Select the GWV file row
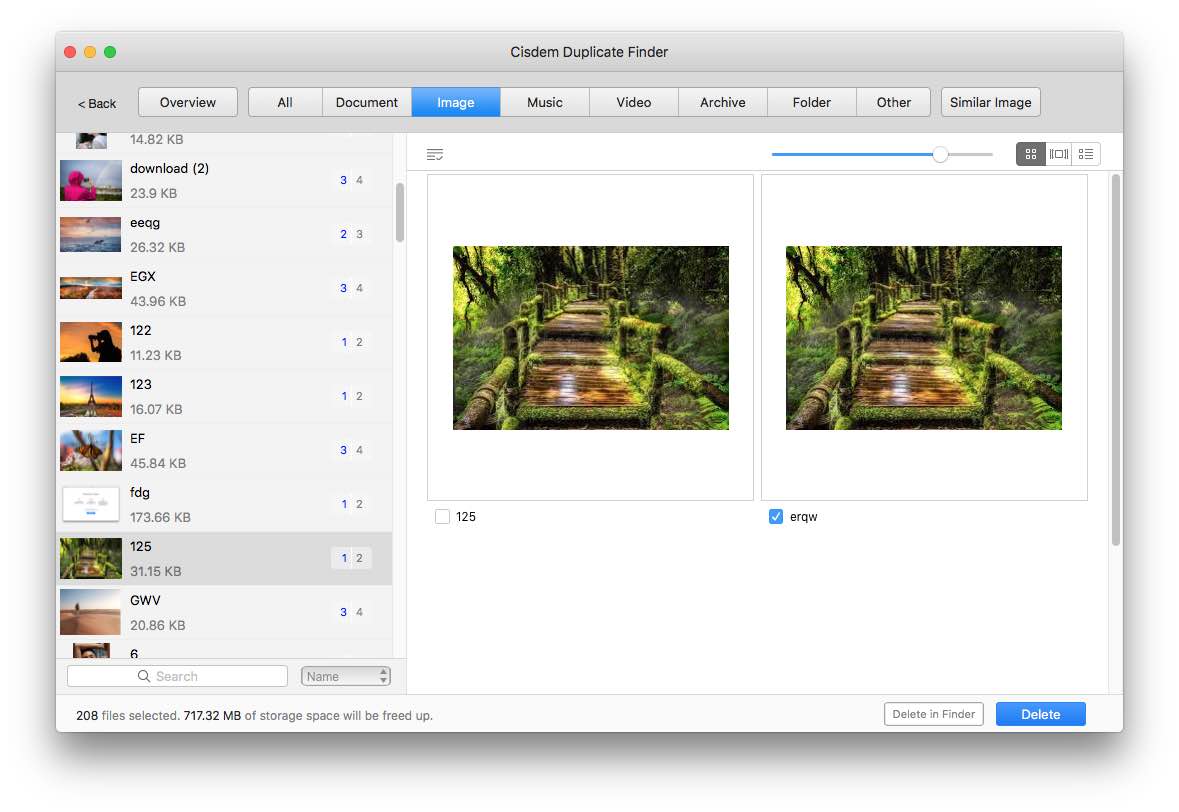Viewport: 1179px width, 812px height. (x=224, y=613)
